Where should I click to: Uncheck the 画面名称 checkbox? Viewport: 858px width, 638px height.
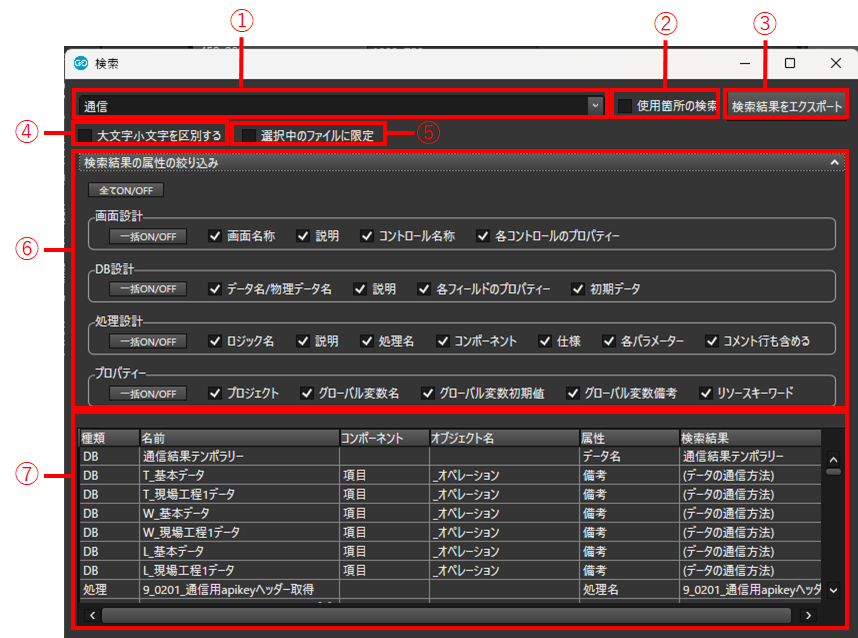tap(215, 237)
